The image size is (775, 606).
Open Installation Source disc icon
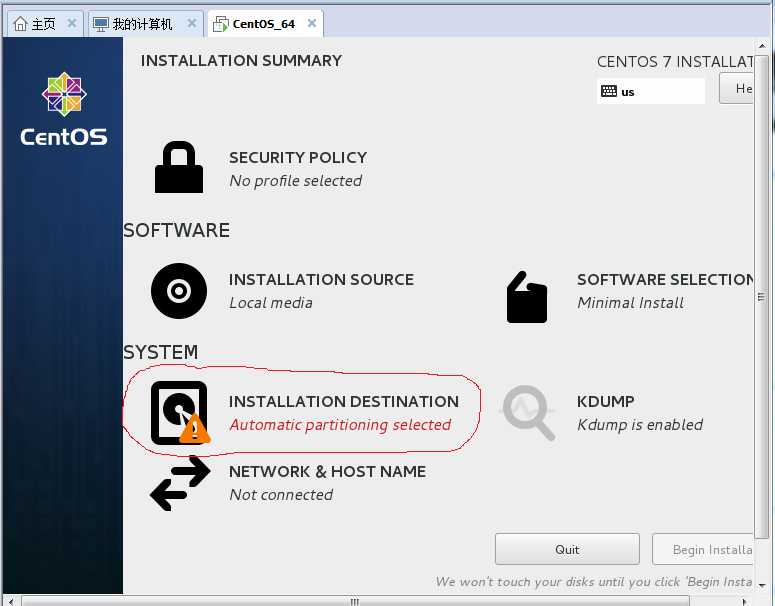tap(179, 291)
